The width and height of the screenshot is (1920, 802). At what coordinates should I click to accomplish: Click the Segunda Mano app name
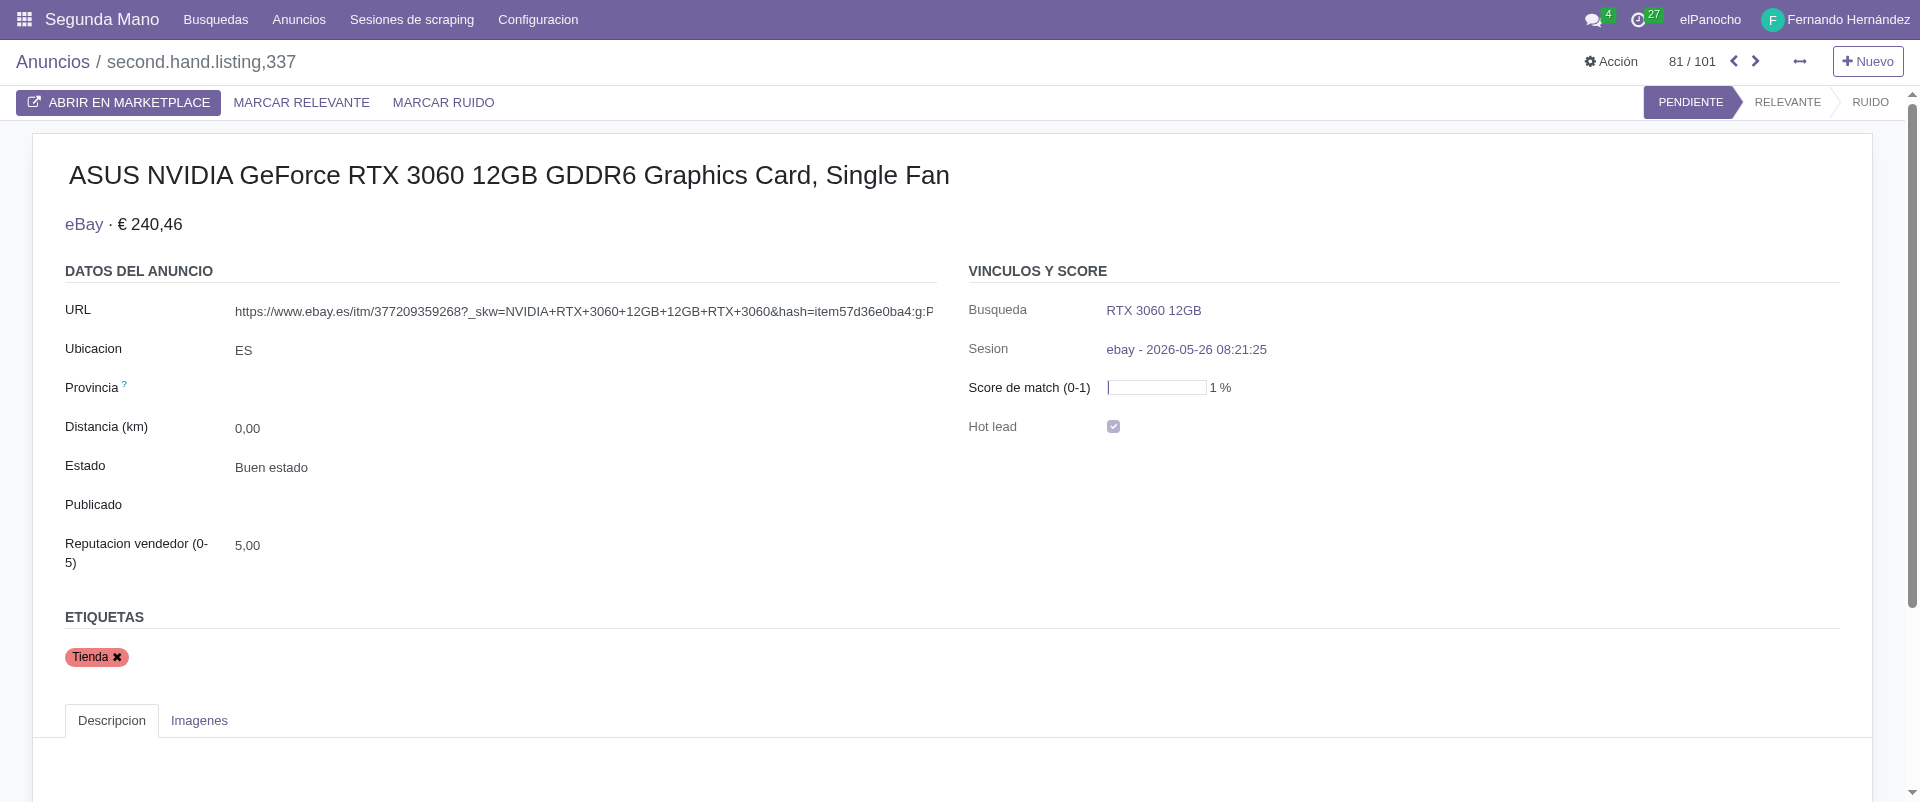point(102,20)
